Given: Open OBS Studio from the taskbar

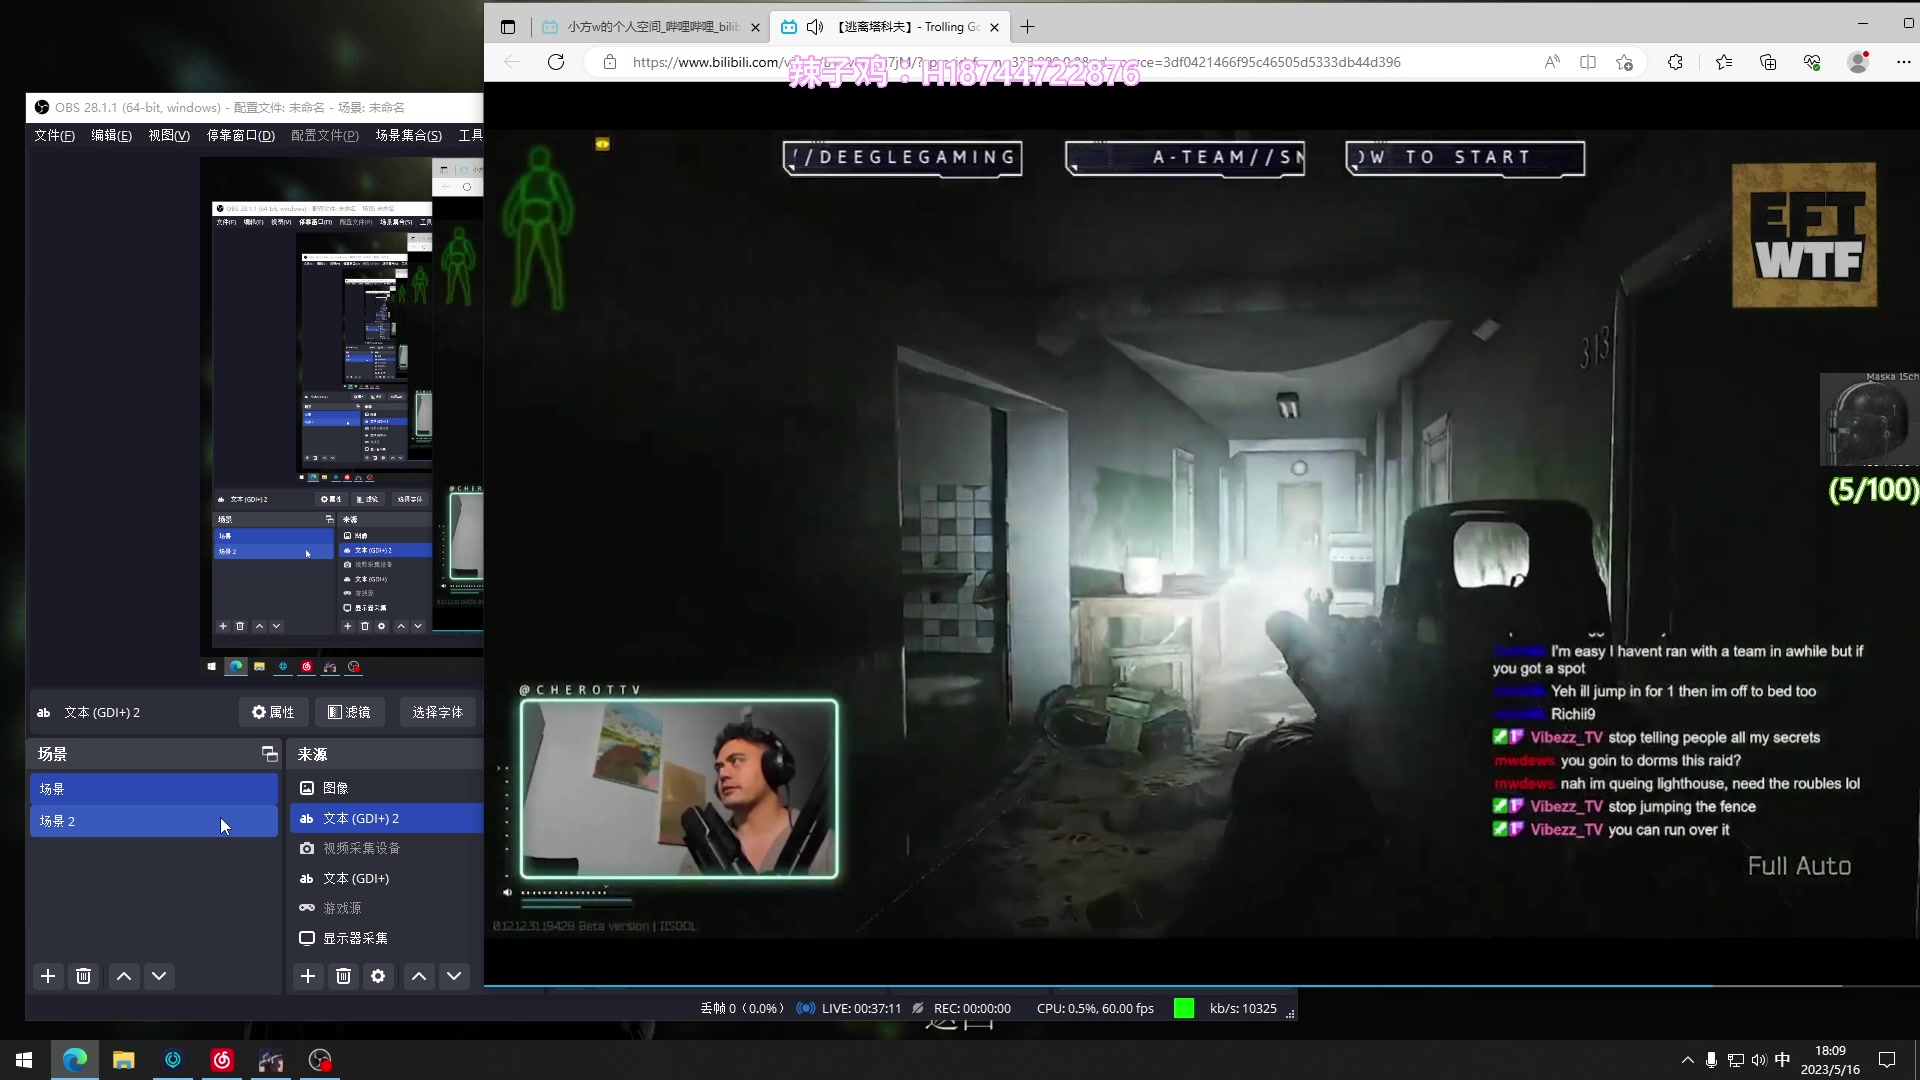Looking at the screenshot, I should pyautogui.click(x=320, y=1060).
